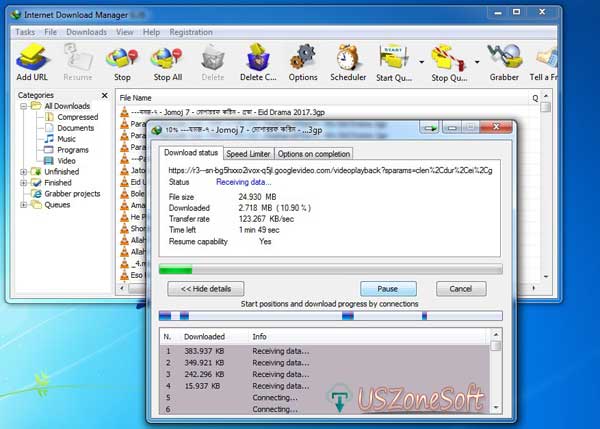Click the download URL text

point(330,170)
